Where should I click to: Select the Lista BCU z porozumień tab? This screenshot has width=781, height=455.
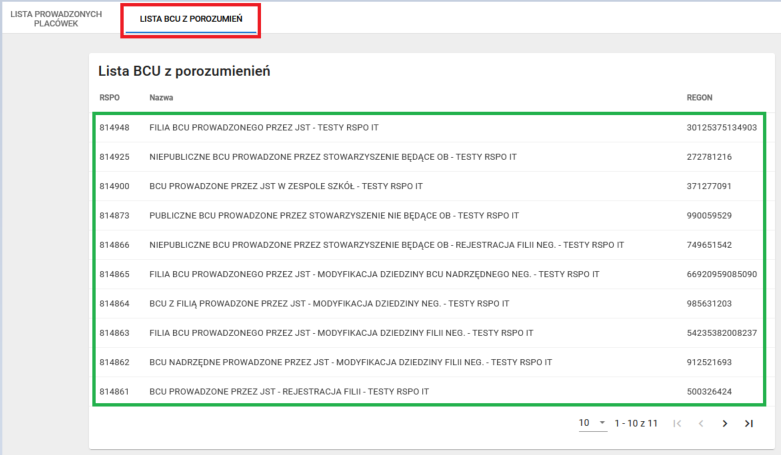pos(190,19)
